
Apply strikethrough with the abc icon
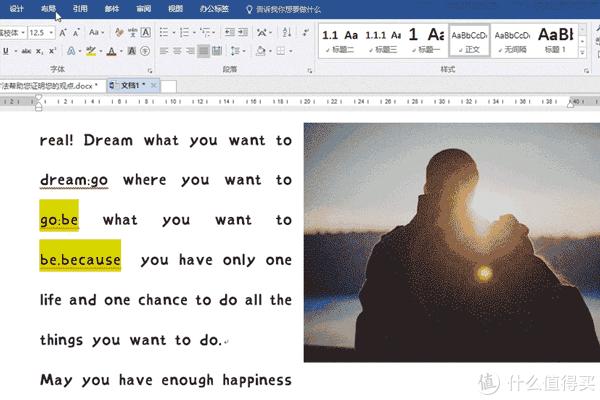pyautogui.click(x=26, y=51)
